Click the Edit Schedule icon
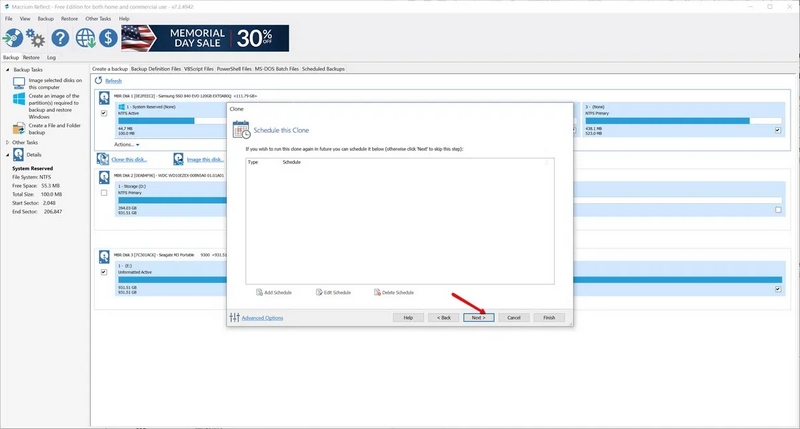The image size is (800, 429). [319, 292]
